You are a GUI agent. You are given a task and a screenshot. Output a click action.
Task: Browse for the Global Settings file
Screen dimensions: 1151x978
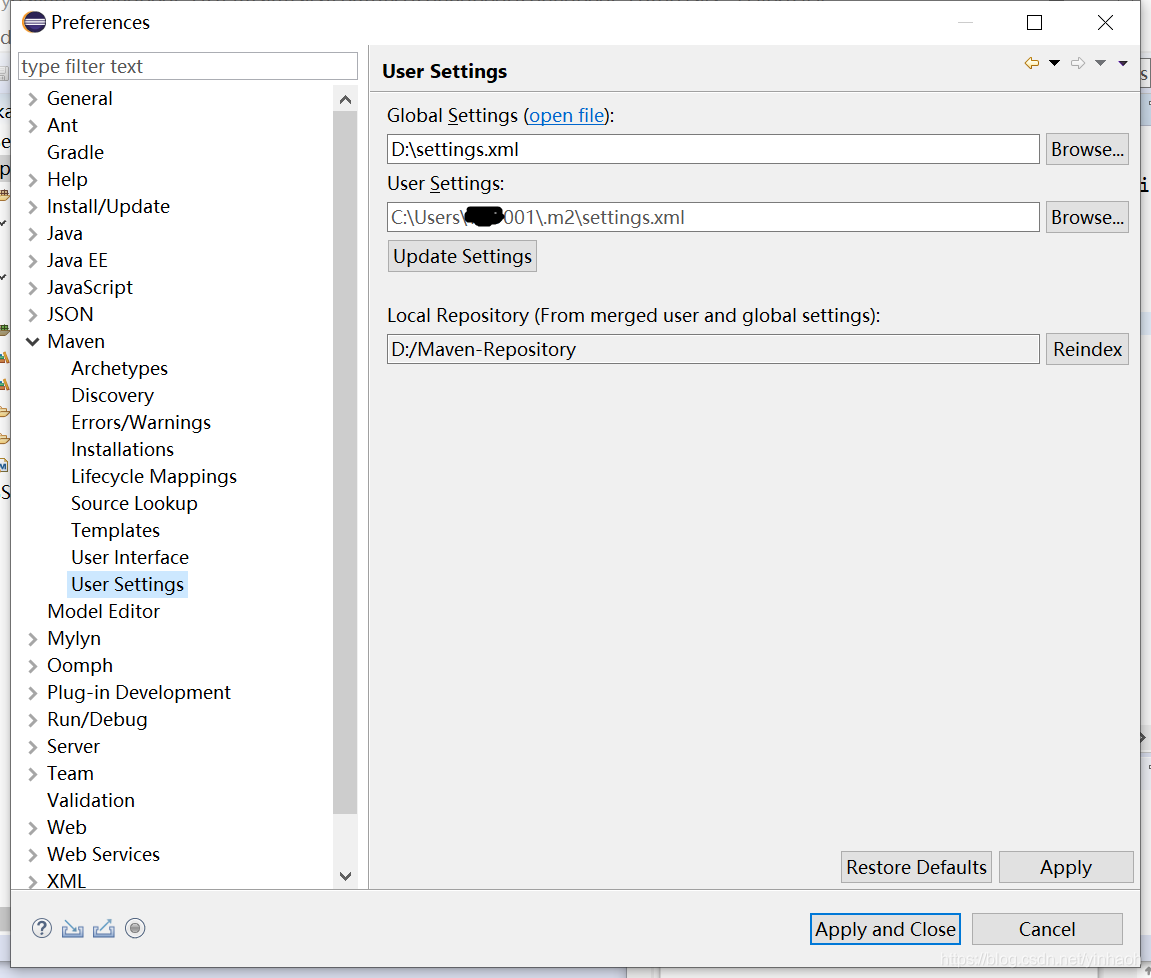coord(1087,150)
